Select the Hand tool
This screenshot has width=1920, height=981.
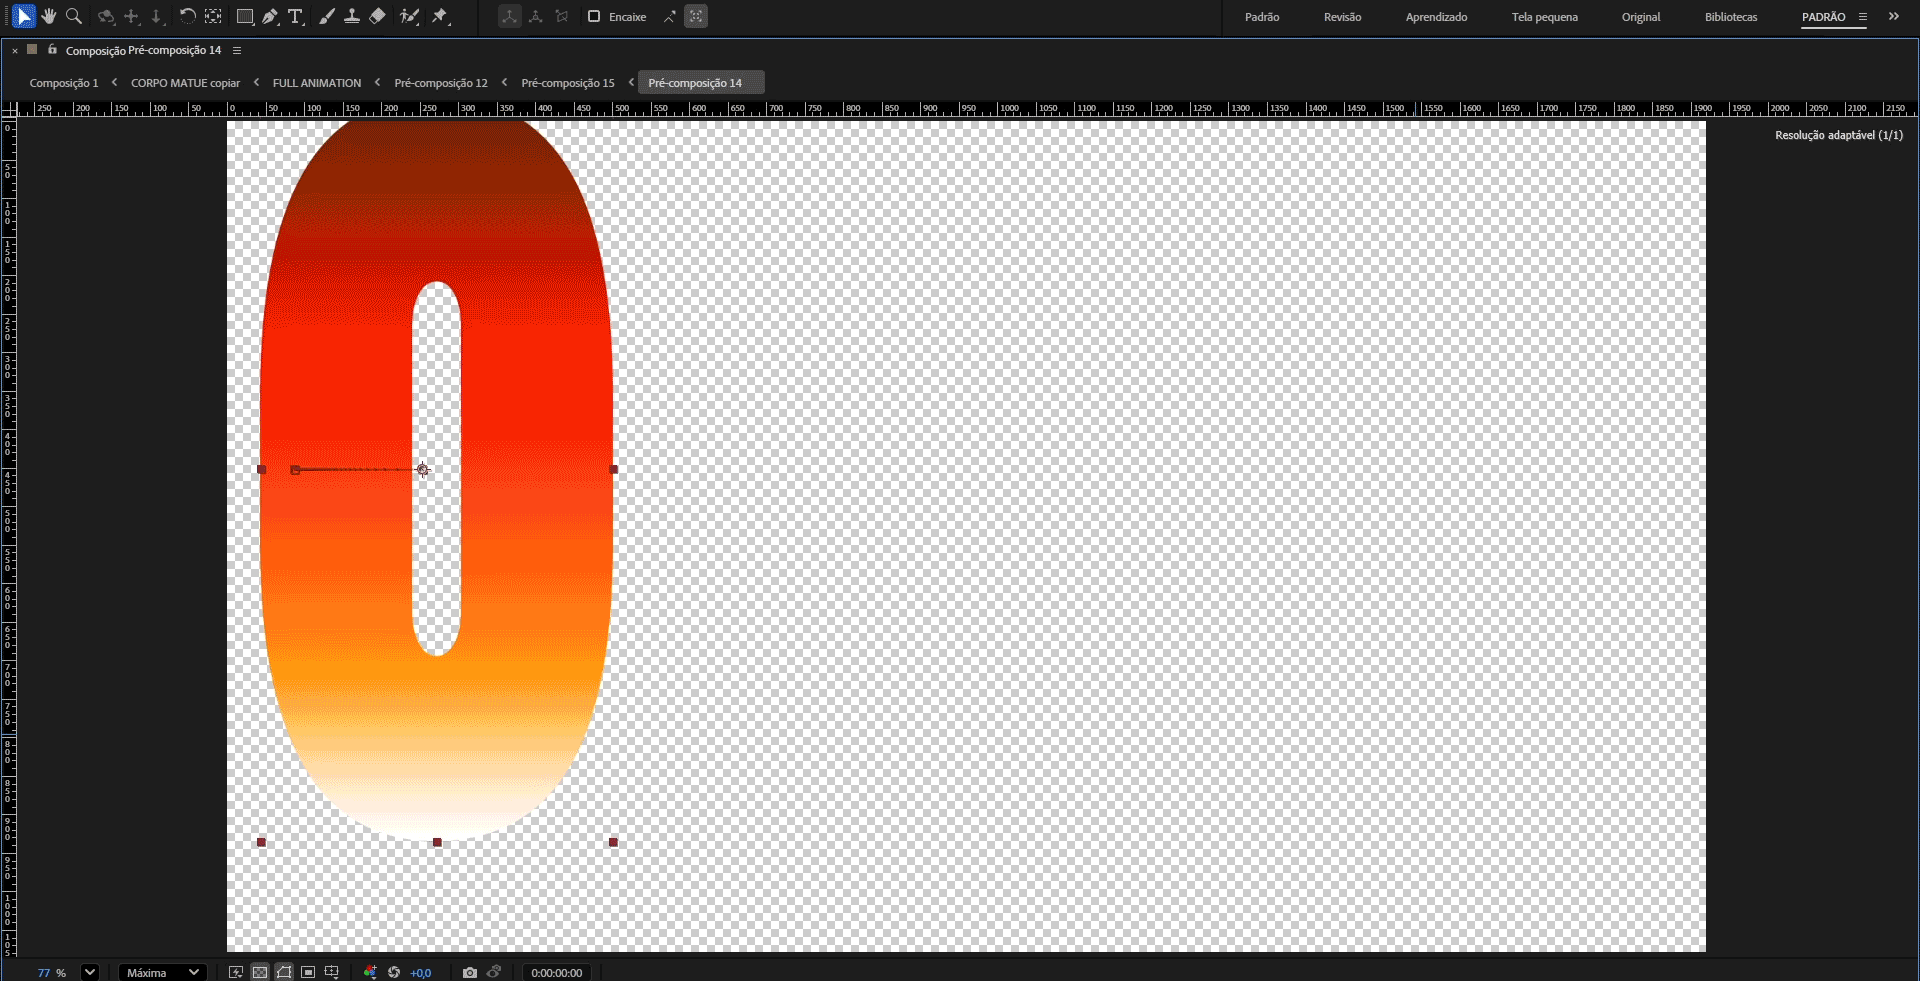tap(49, 17)
